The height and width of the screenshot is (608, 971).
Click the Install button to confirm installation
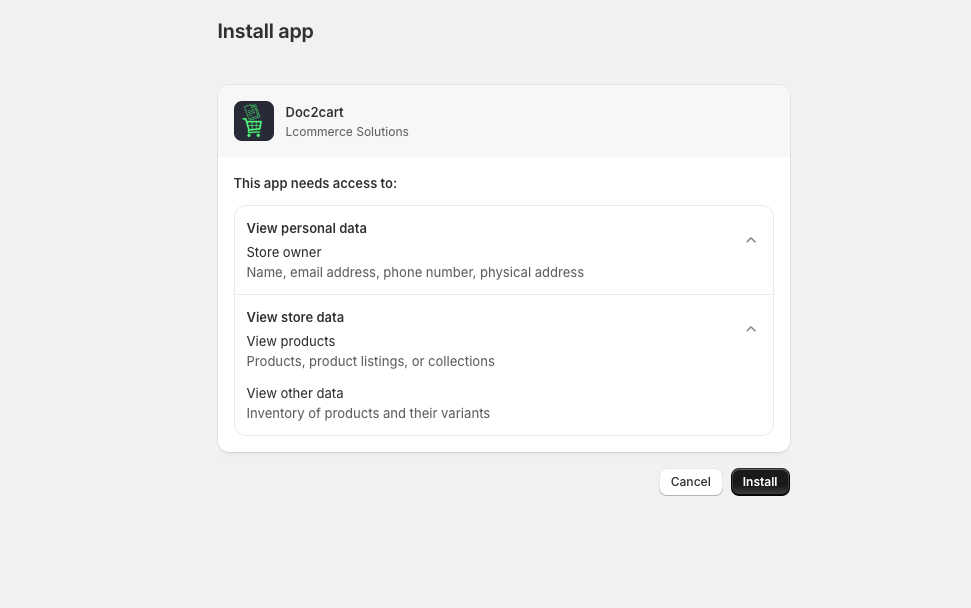click(x=760, y=481)
